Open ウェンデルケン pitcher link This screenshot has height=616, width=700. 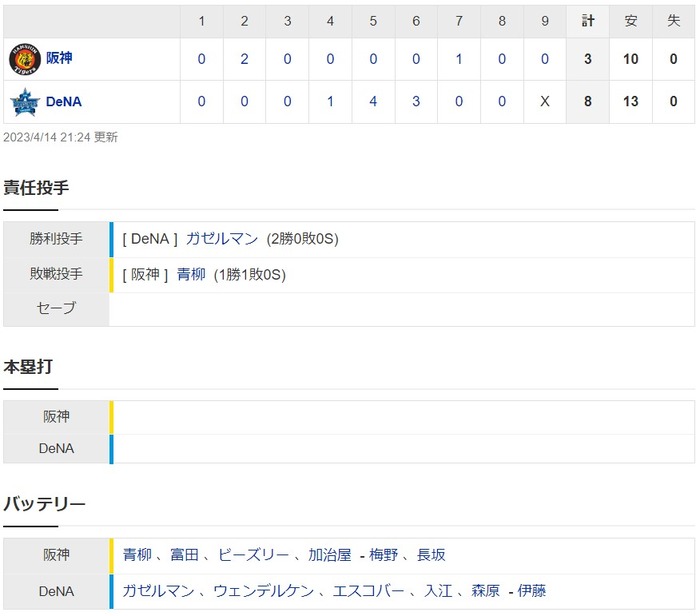point(264,591)
